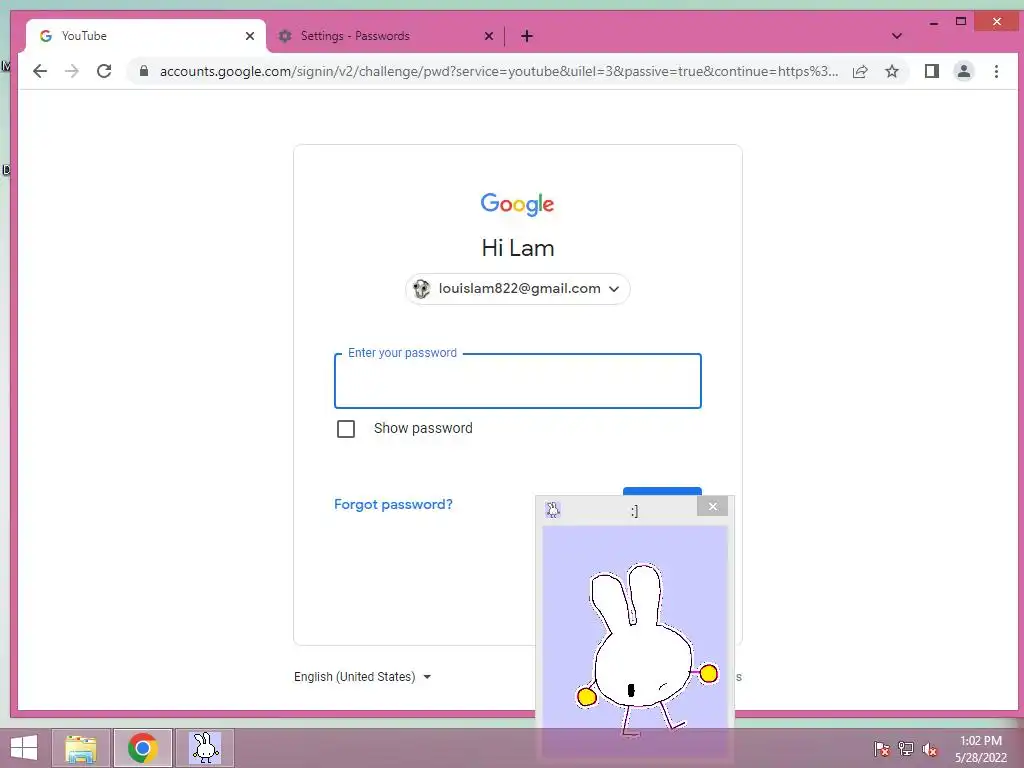
Task: Click the muted volume tray icon
Action: (930, 748)
